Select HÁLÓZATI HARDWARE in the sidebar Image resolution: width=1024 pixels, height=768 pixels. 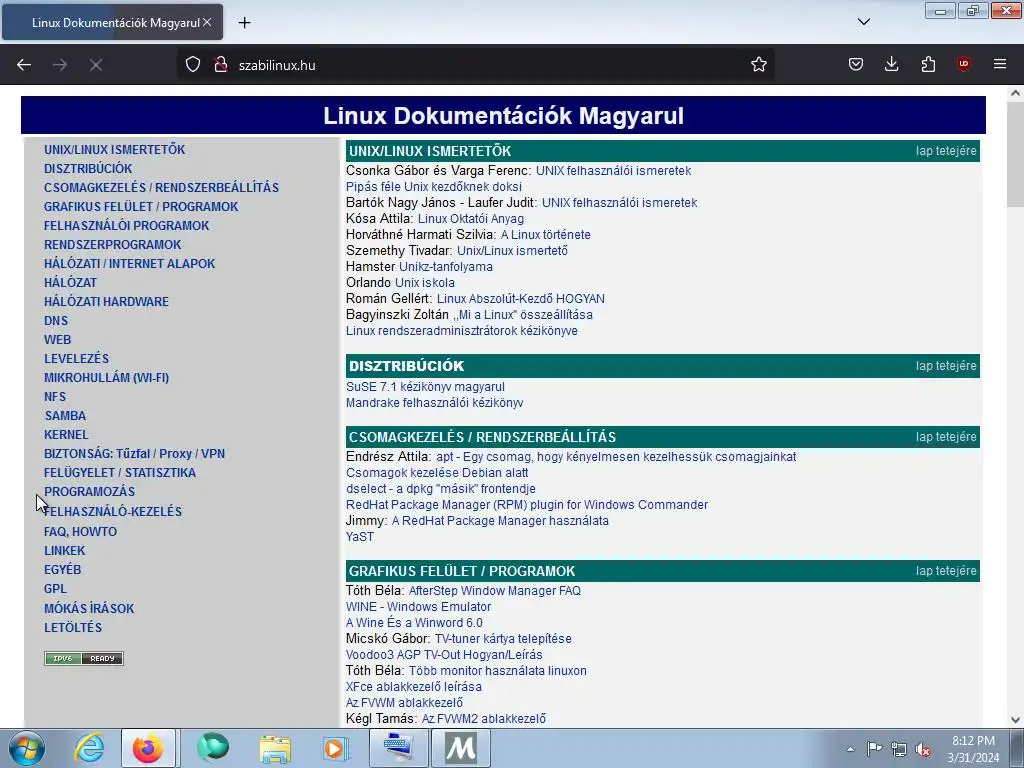click(x=106, y=302)
